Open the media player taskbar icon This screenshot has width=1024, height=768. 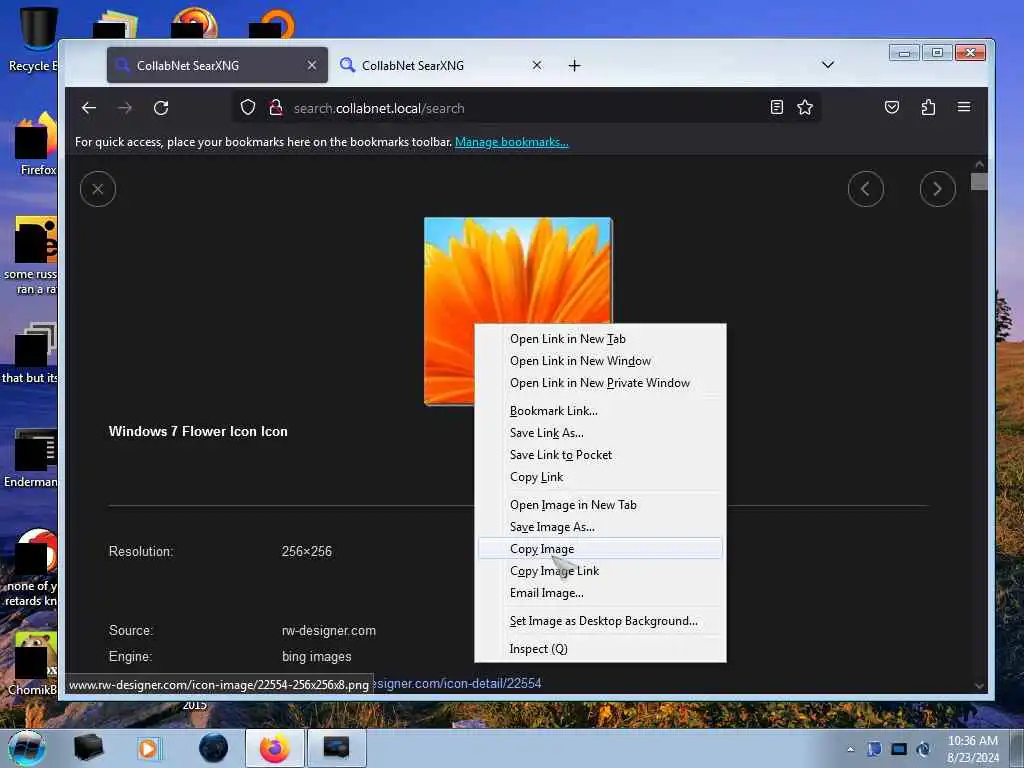point(148,748)
